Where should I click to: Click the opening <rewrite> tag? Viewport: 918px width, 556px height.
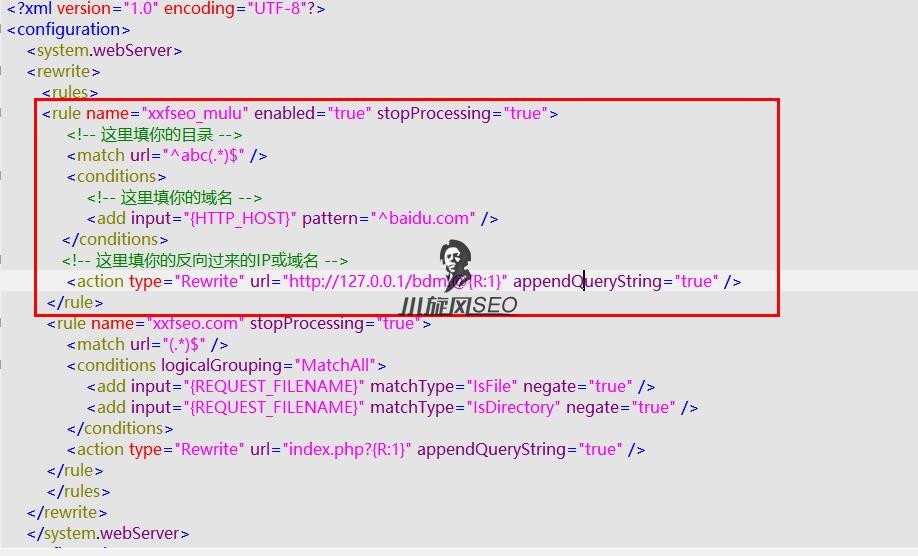coord(63,72)
